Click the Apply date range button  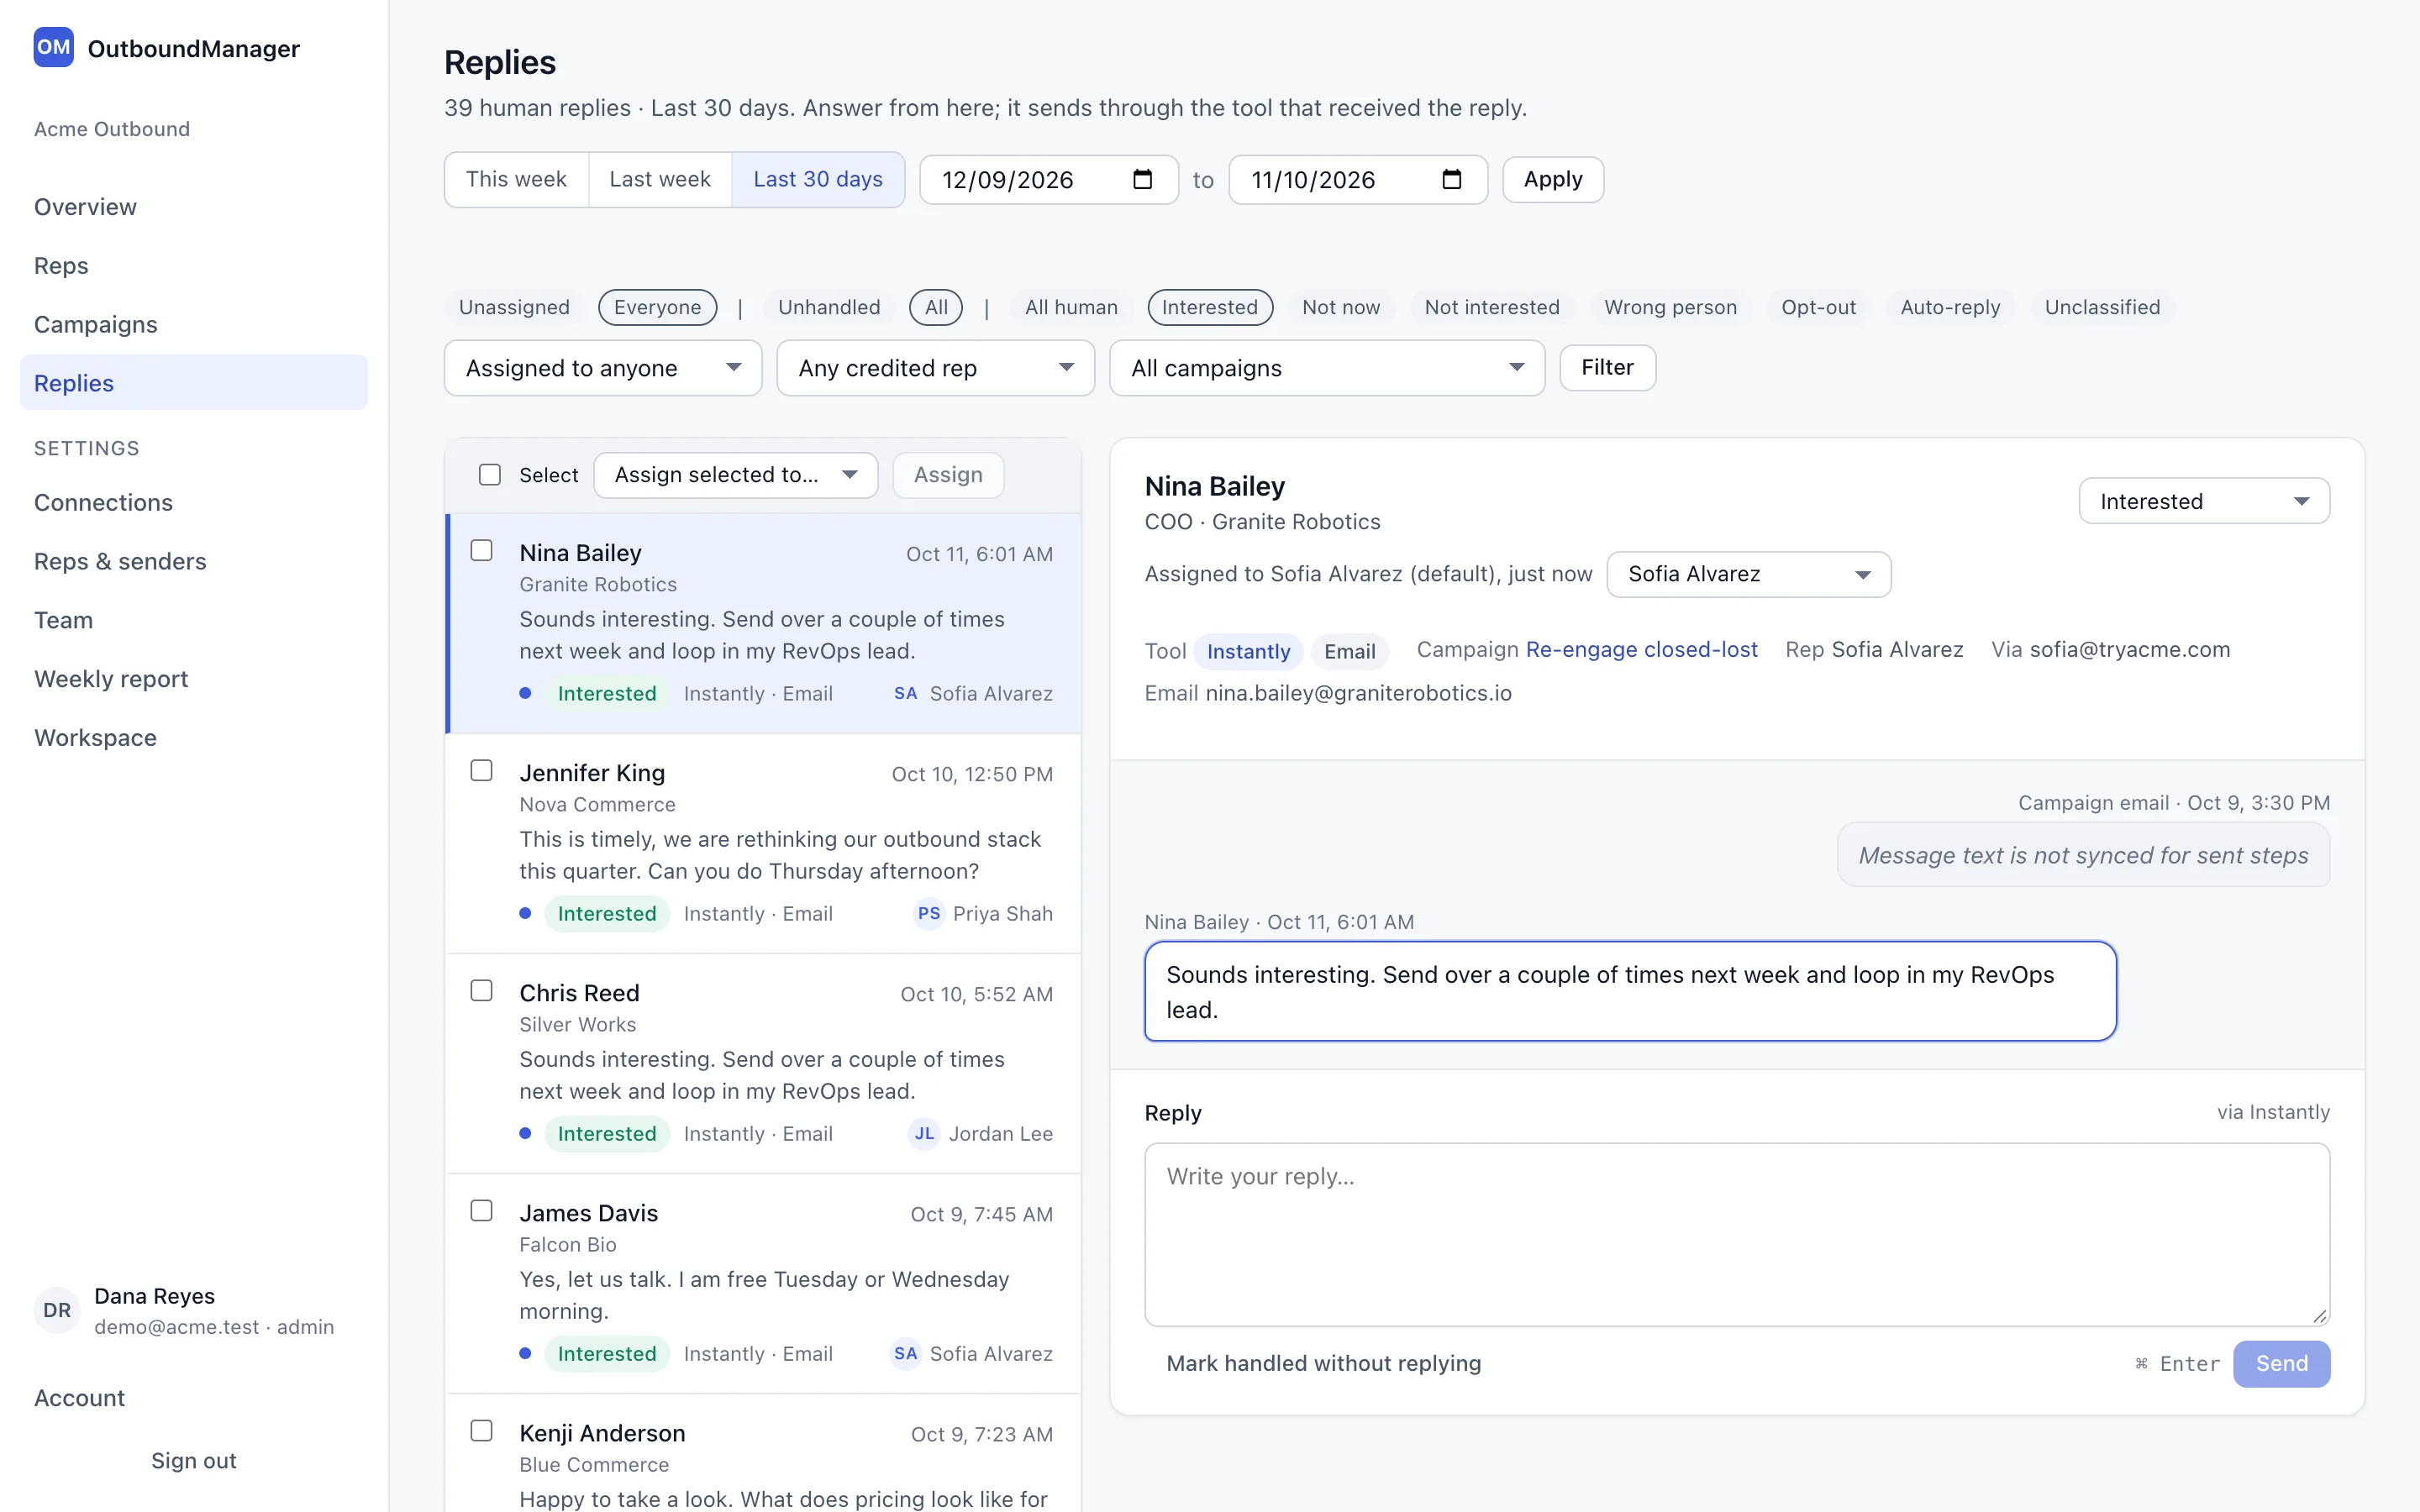coord(1553,179)
